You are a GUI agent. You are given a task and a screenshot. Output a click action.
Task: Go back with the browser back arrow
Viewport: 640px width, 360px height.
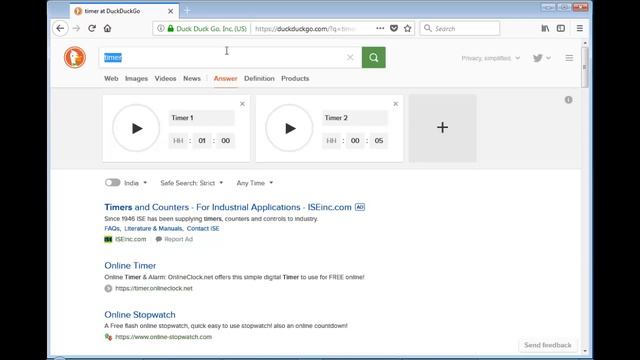[60, 29]
